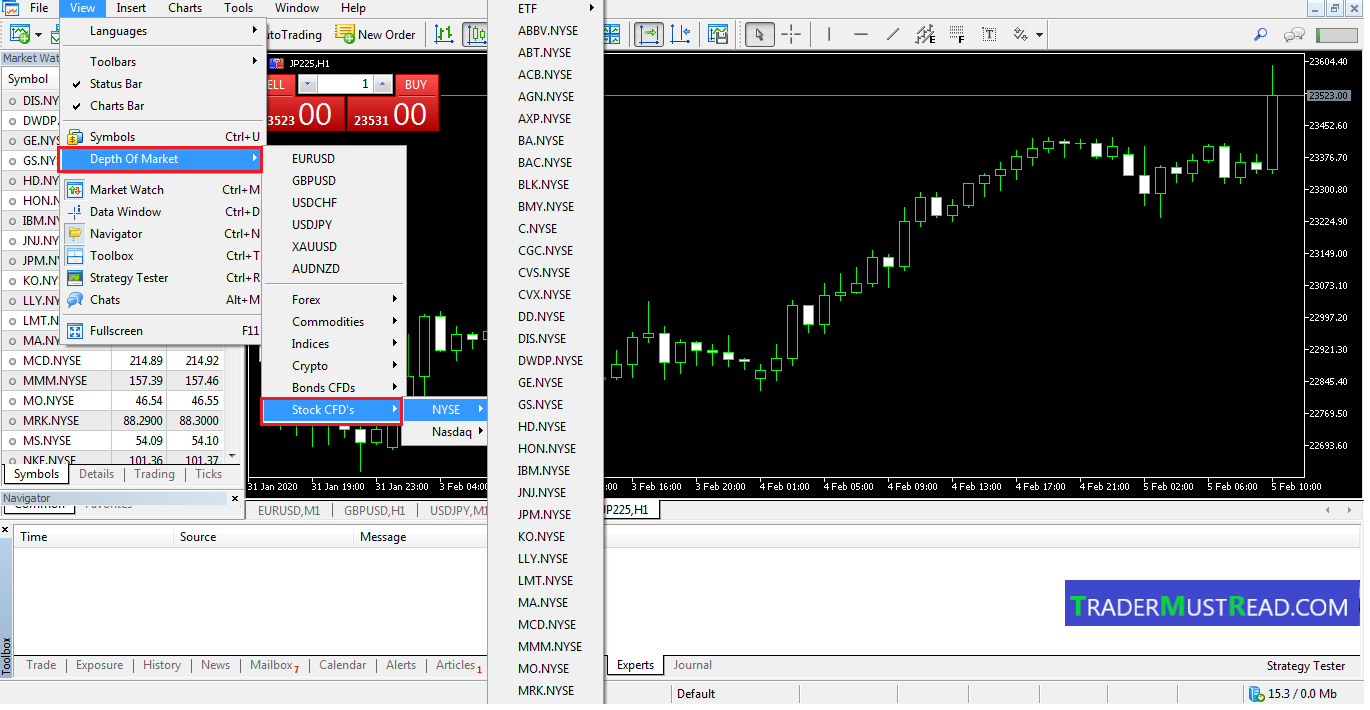Click the Navigator folder icon in menu

pos(75,234)
